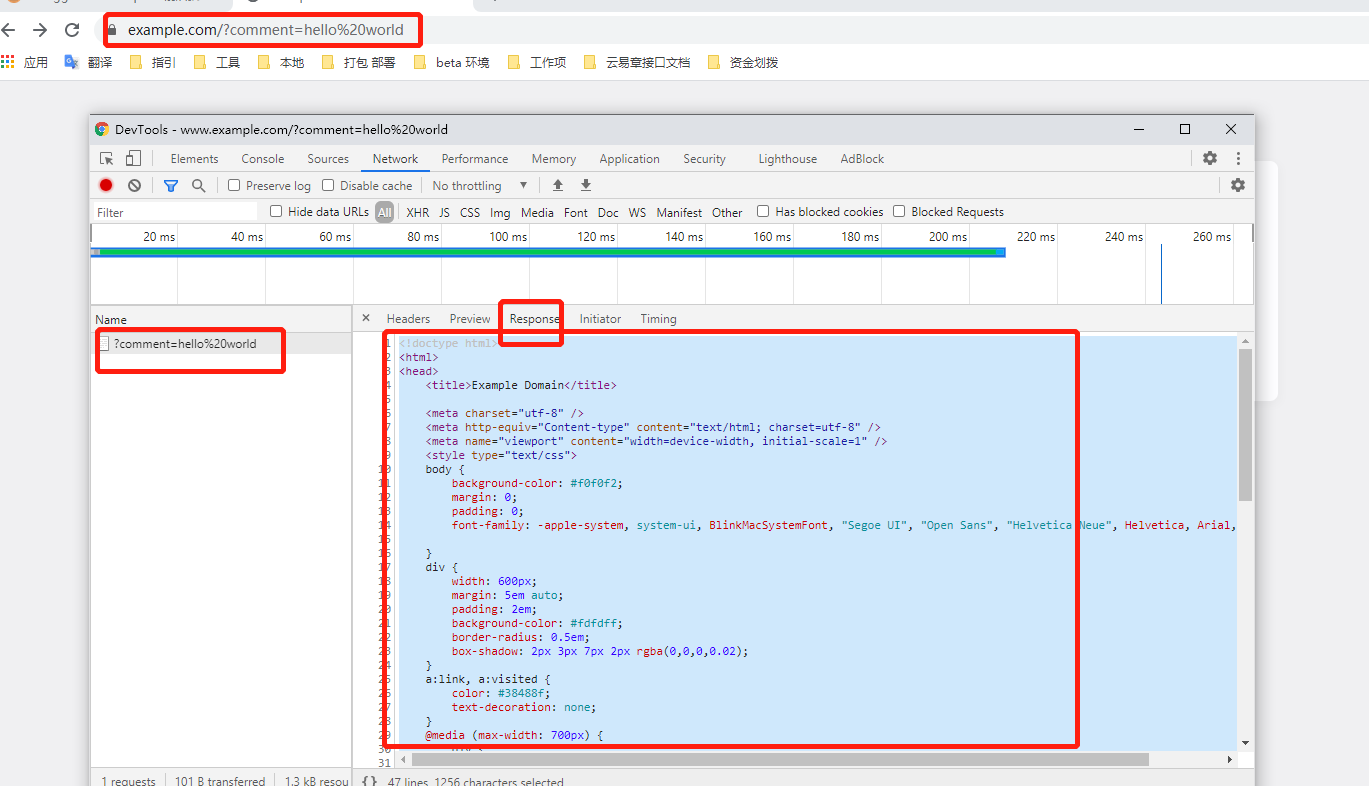This screenshot has width=1369, height=786.
Task: Filter requests by Doc
Action: click(x=608, y=212)
